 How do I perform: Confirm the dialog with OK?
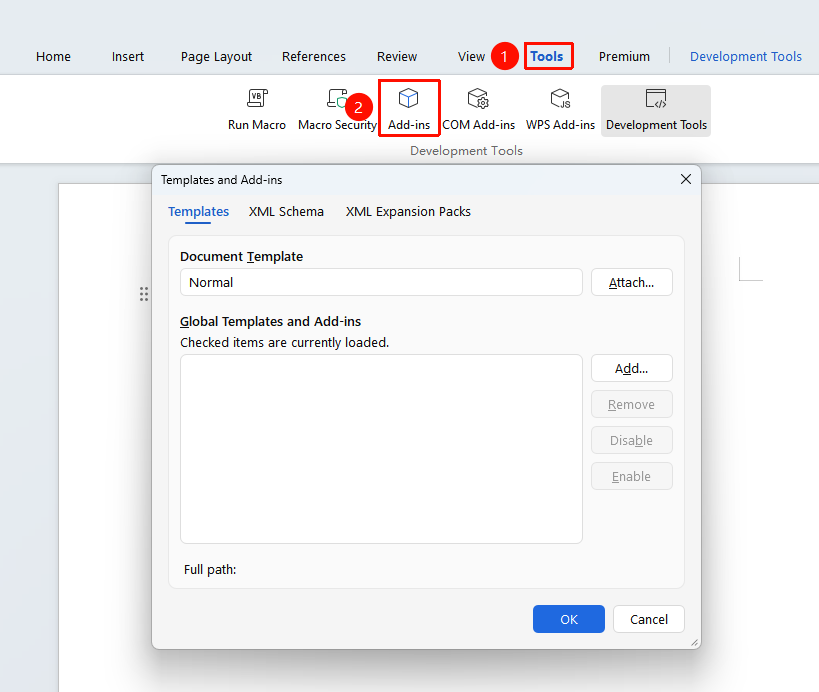pyautogui.click(x=569, y=619)
